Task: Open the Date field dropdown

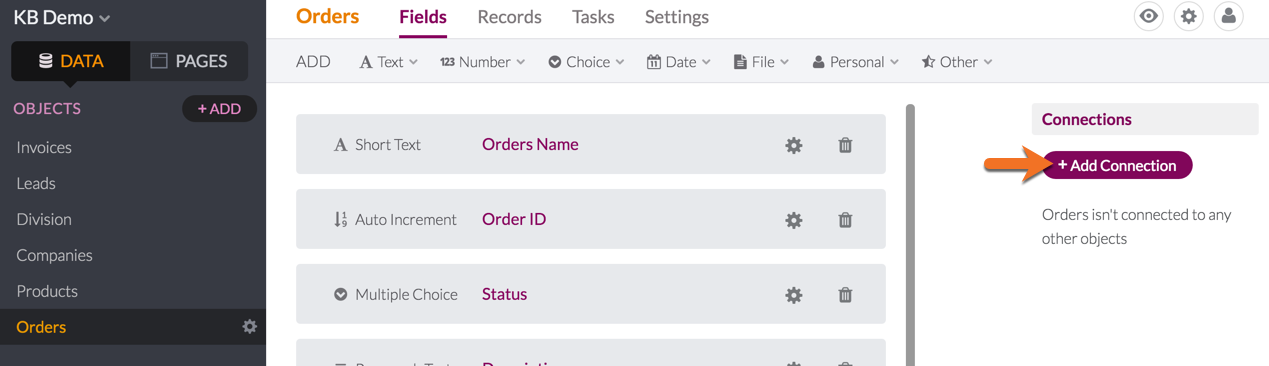Action: point(679,62)
